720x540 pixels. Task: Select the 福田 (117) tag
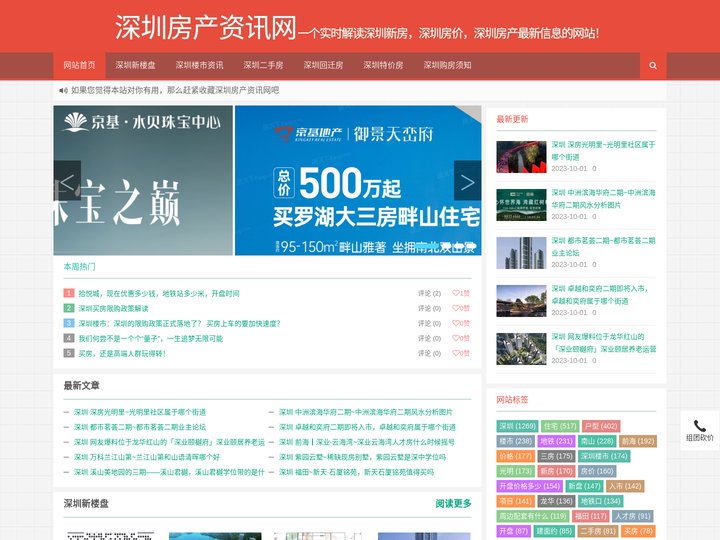pos(591,517)
